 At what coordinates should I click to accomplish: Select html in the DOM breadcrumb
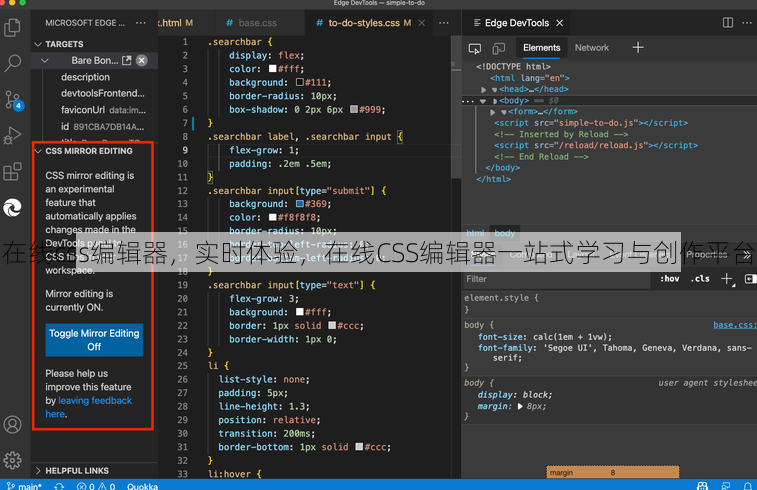tap(475, 233)
